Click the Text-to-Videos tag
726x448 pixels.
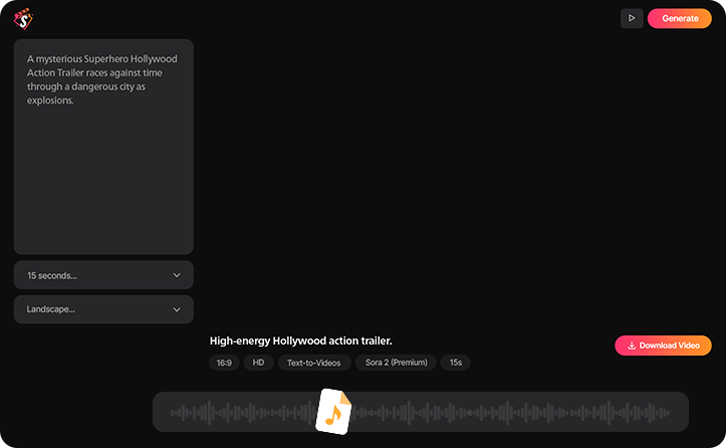pos(314,362)
